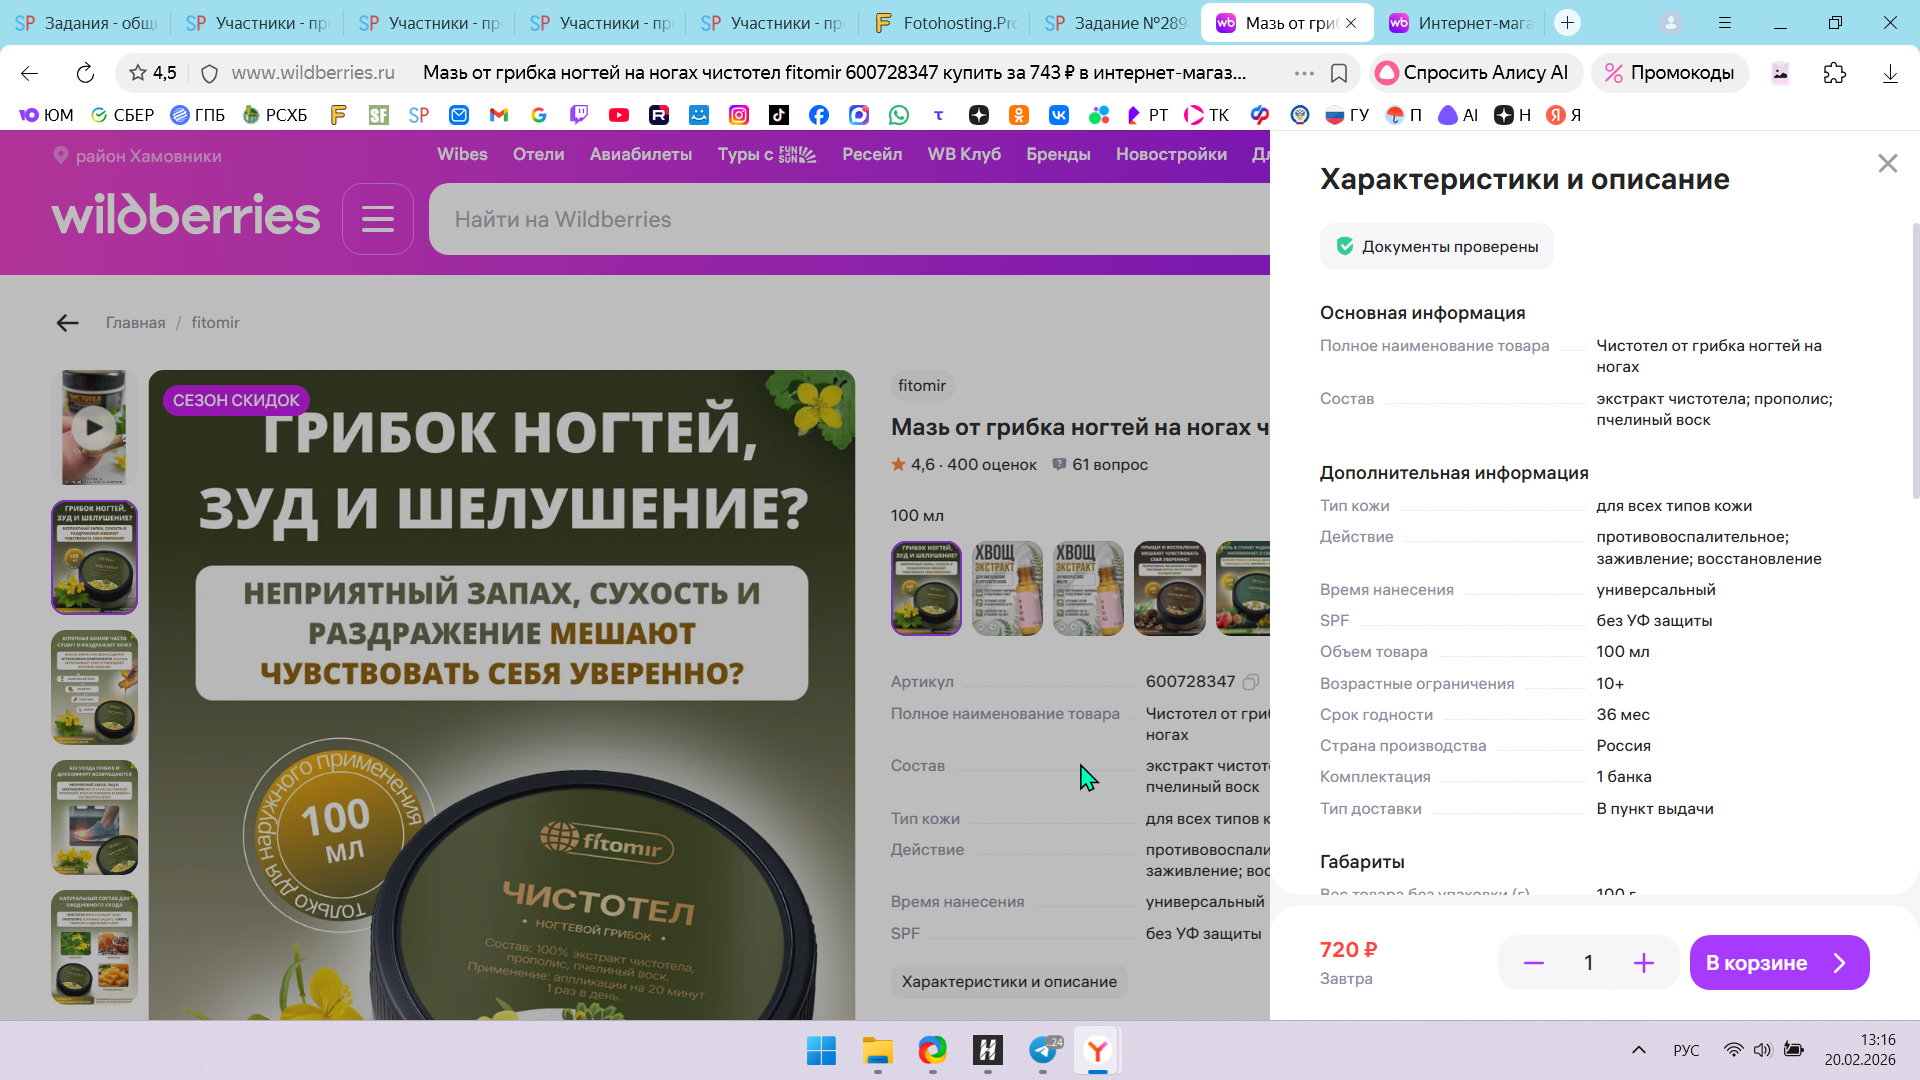1920x1080 pixels.
Task: Click the browser bookmark icon
Action: click(x=1339, y=73)
